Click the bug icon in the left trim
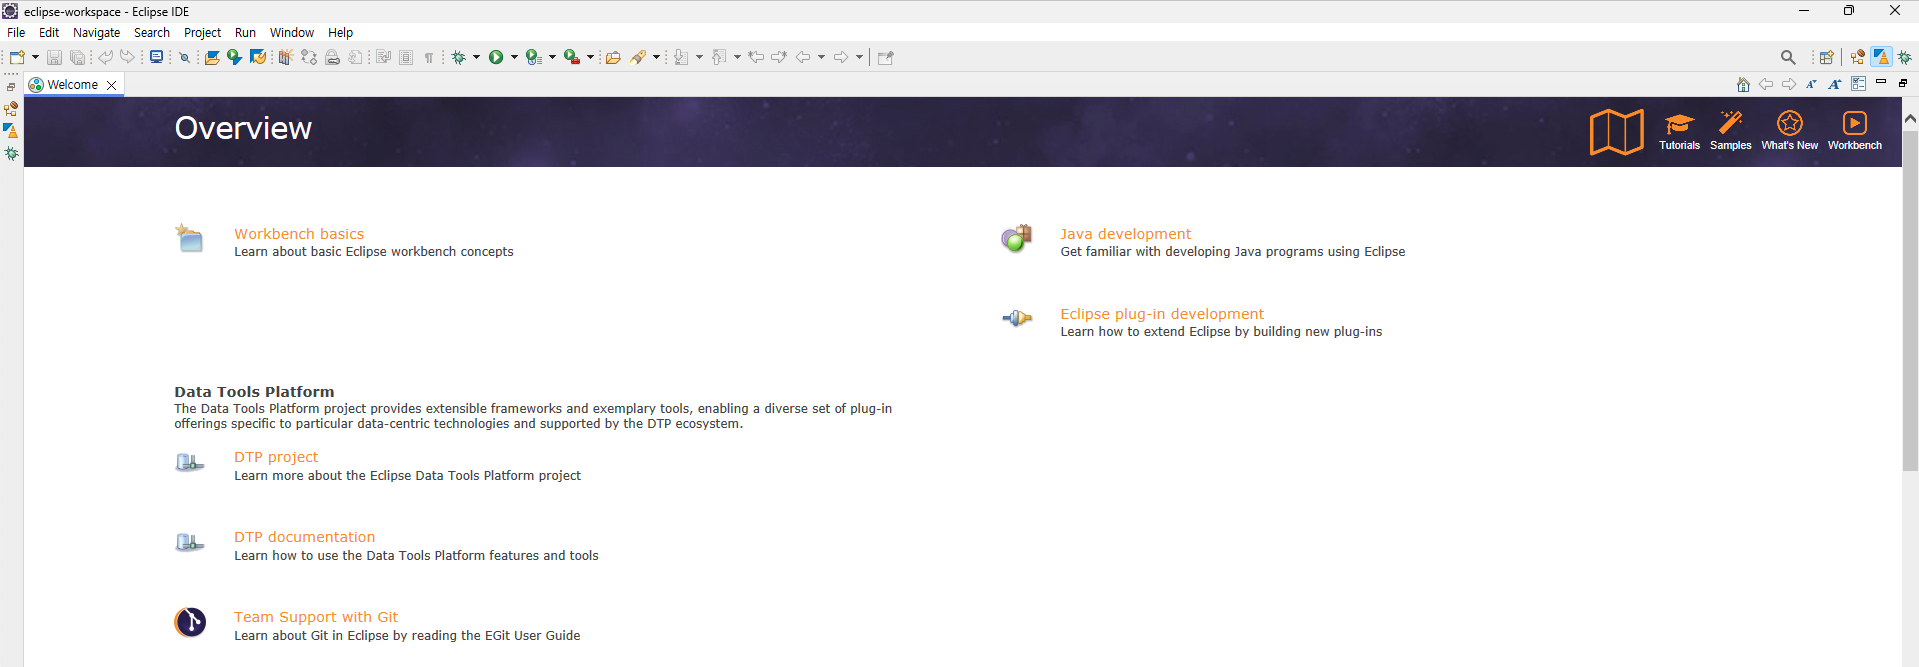 [11, 153]
